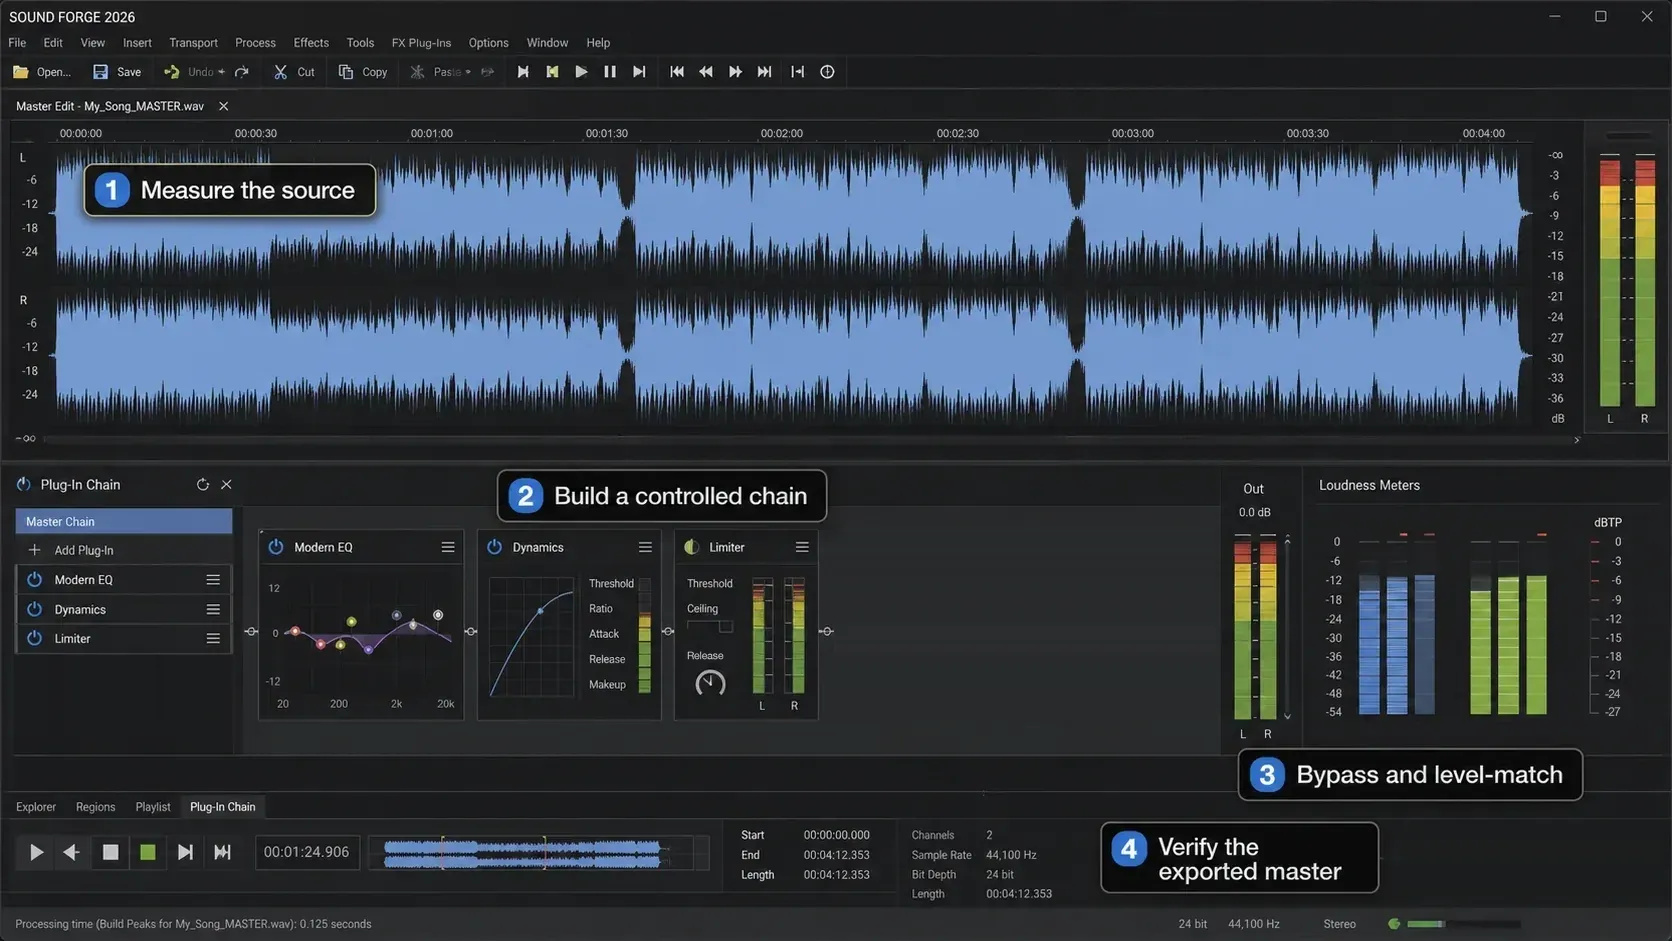
Task: Click the 00:02:00 ruler marker
Action: pos(781,133)
